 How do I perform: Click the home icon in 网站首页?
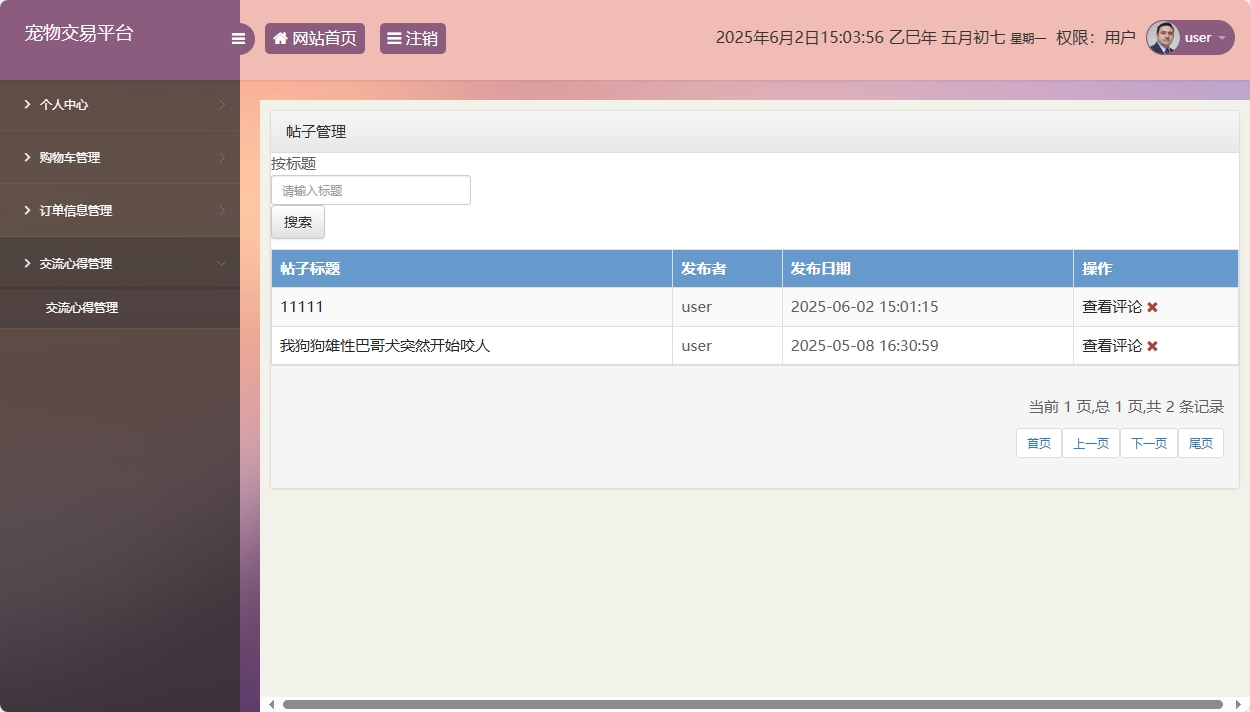click(280, 39)
